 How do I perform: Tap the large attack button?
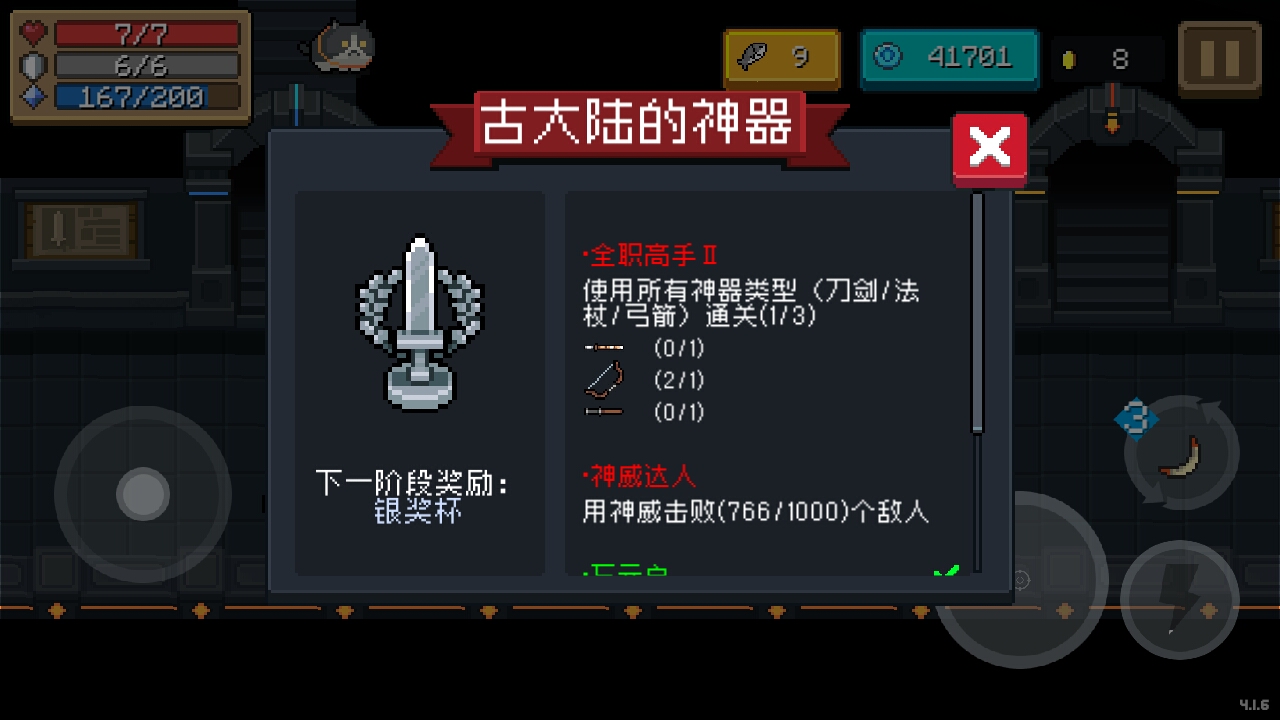point(1020,580)
